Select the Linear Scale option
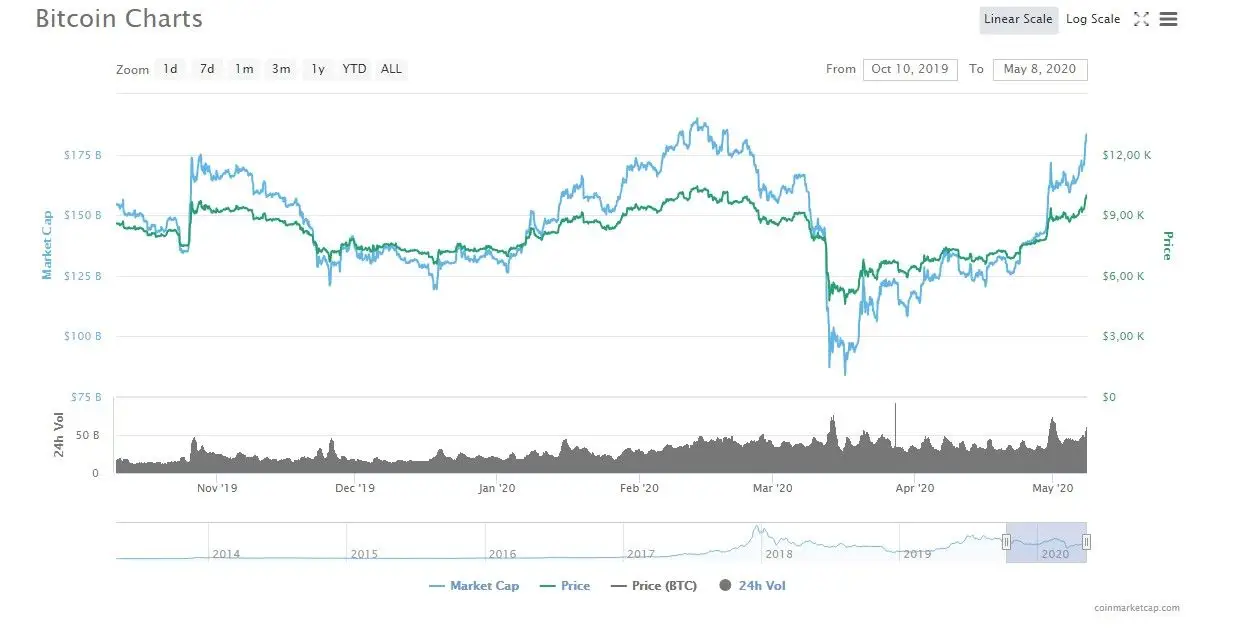The height and width of the screenshot is (633, 1244). tap(1018, 18)
